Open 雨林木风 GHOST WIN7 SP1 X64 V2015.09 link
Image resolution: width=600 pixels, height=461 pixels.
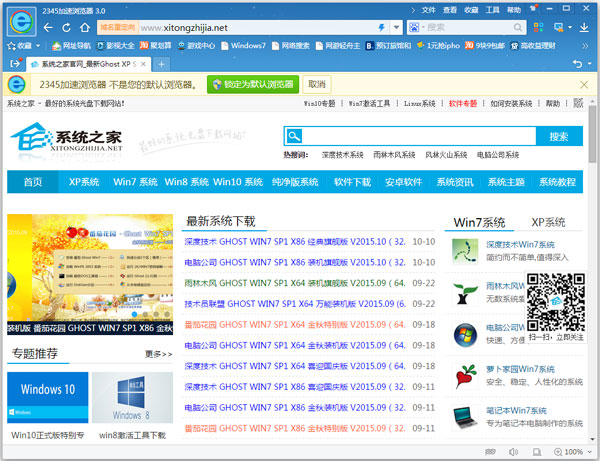tap(295, 283)
